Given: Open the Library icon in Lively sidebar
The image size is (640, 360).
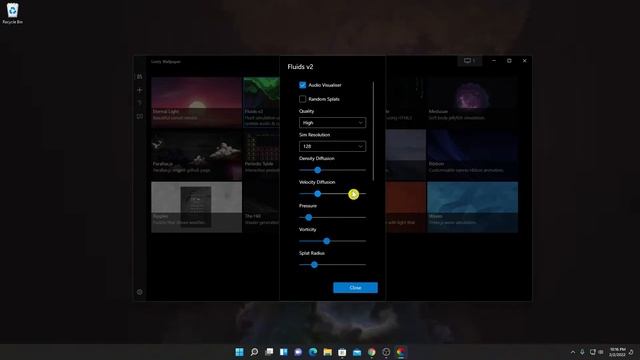Looking at the screenshot, I should pyautogui.click(x=140, y=77).
